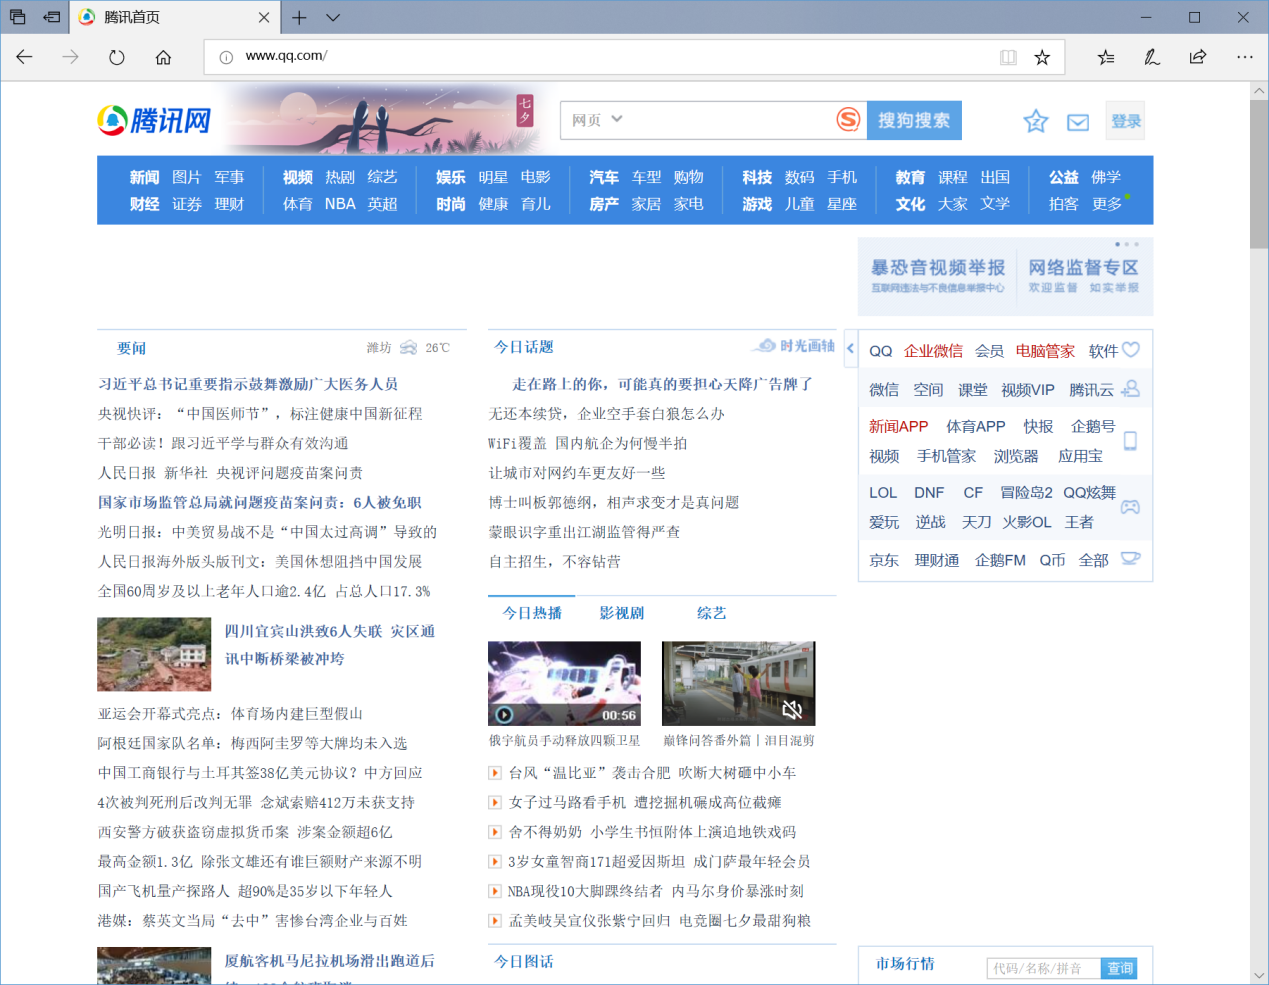Switch to the 影视剧 tab

tap(622, 613)
